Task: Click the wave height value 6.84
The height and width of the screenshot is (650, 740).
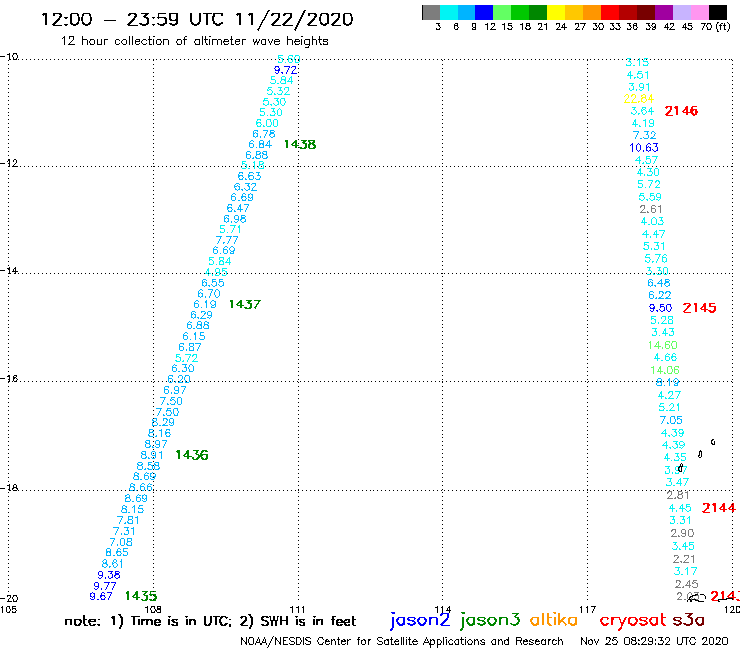Action: [x=260, y=144]
